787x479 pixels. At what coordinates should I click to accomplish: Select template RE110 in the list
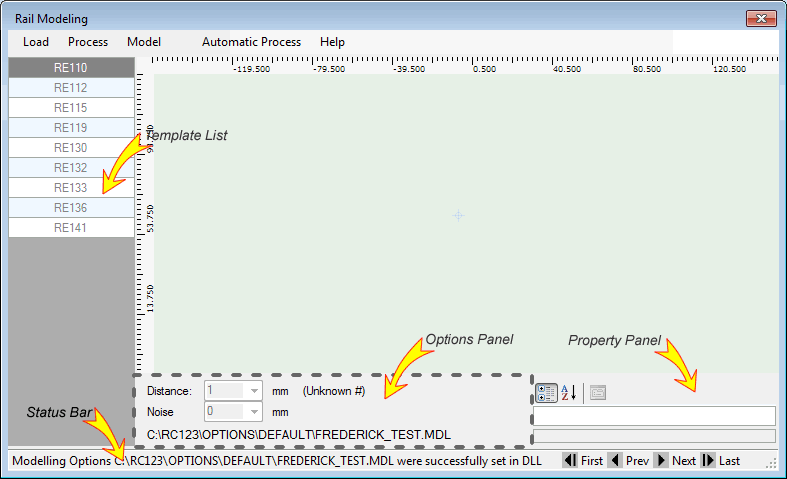tap(70, 68)
